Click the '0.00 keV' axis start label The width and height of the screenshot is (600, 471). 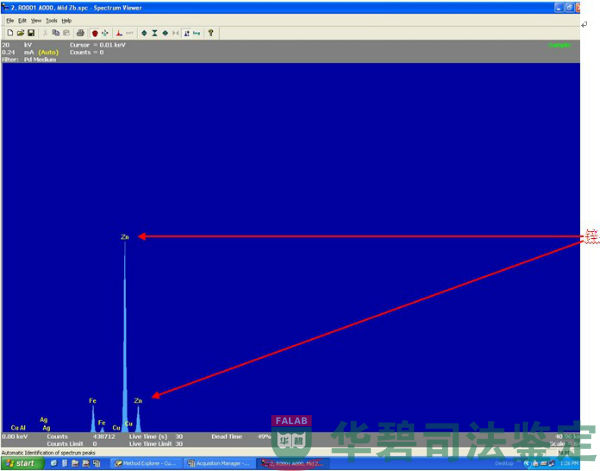(15, 437)
